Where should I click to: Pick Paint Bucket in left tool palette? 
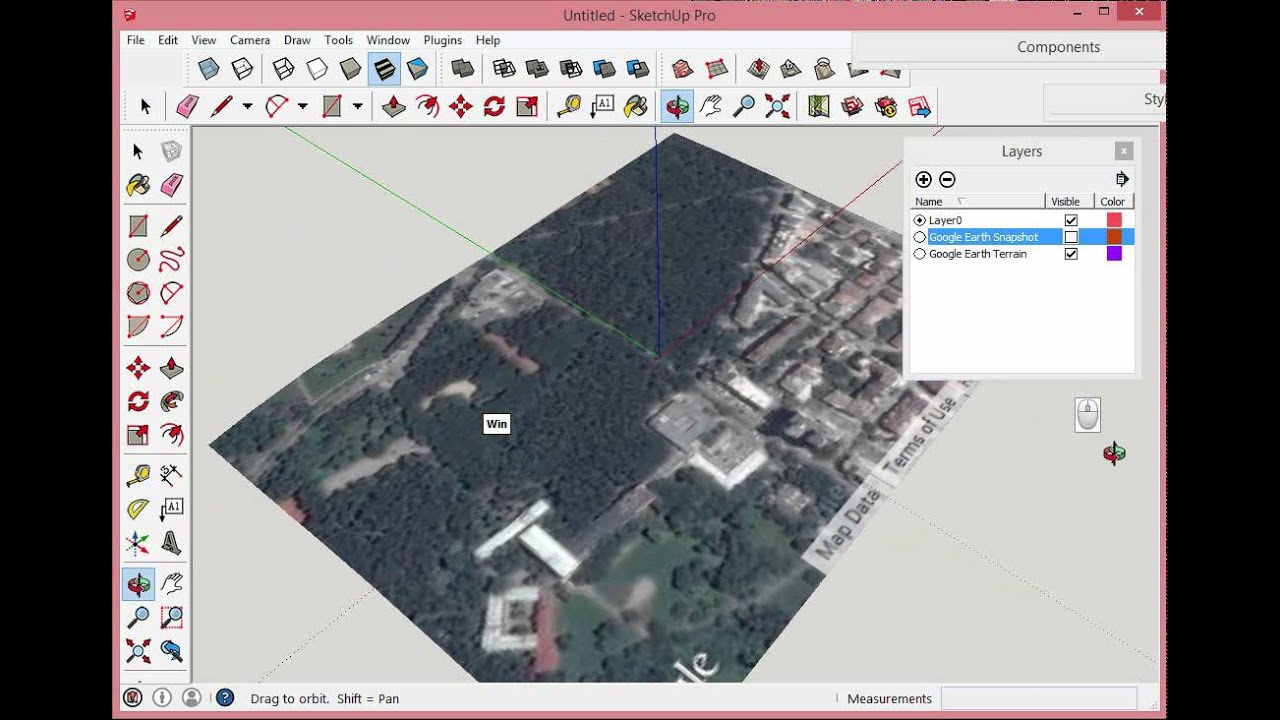coord(138,185)
